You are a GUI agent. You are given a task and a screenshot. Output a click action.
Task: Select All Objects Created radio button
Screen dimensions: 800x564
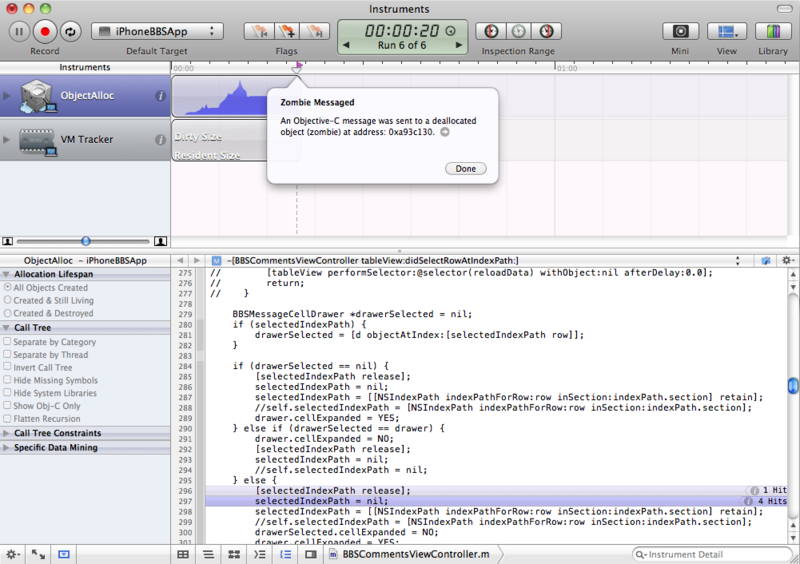tap(7, 287)
